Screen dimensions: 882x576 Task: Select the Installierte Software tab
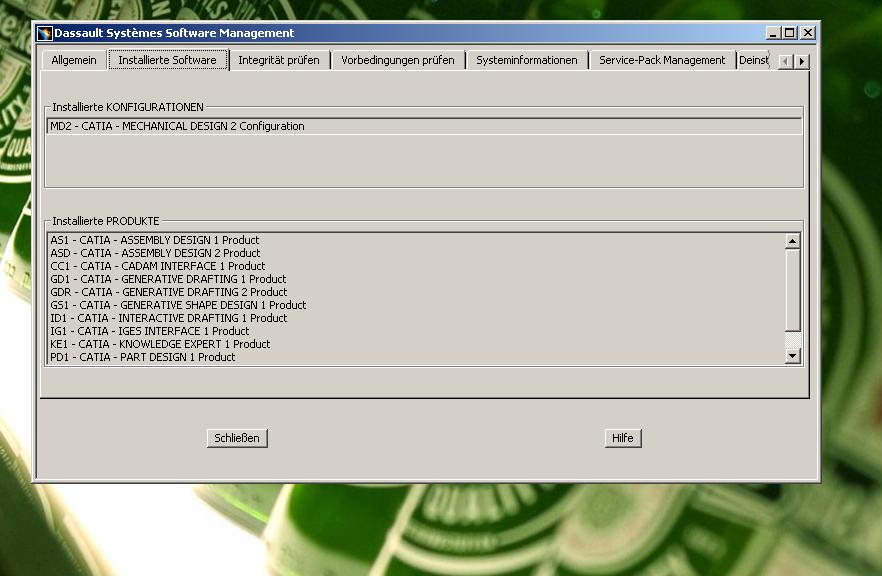pos(168,60)
